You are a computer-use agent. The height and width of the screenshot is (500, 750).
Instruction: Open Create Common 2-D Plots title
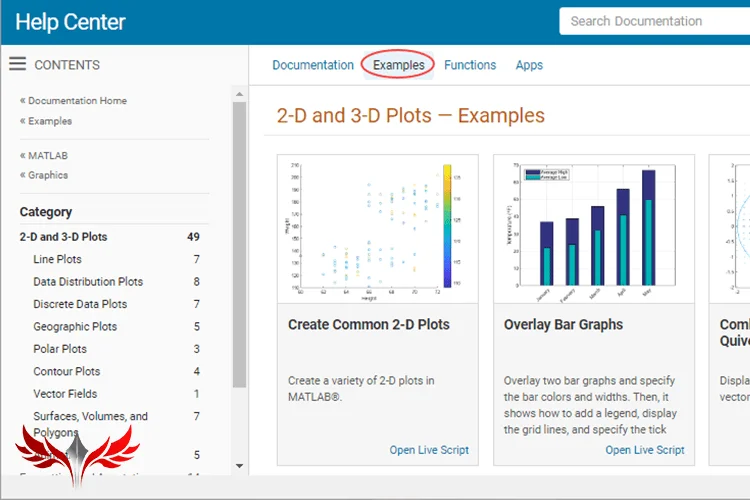click(369, 324)
